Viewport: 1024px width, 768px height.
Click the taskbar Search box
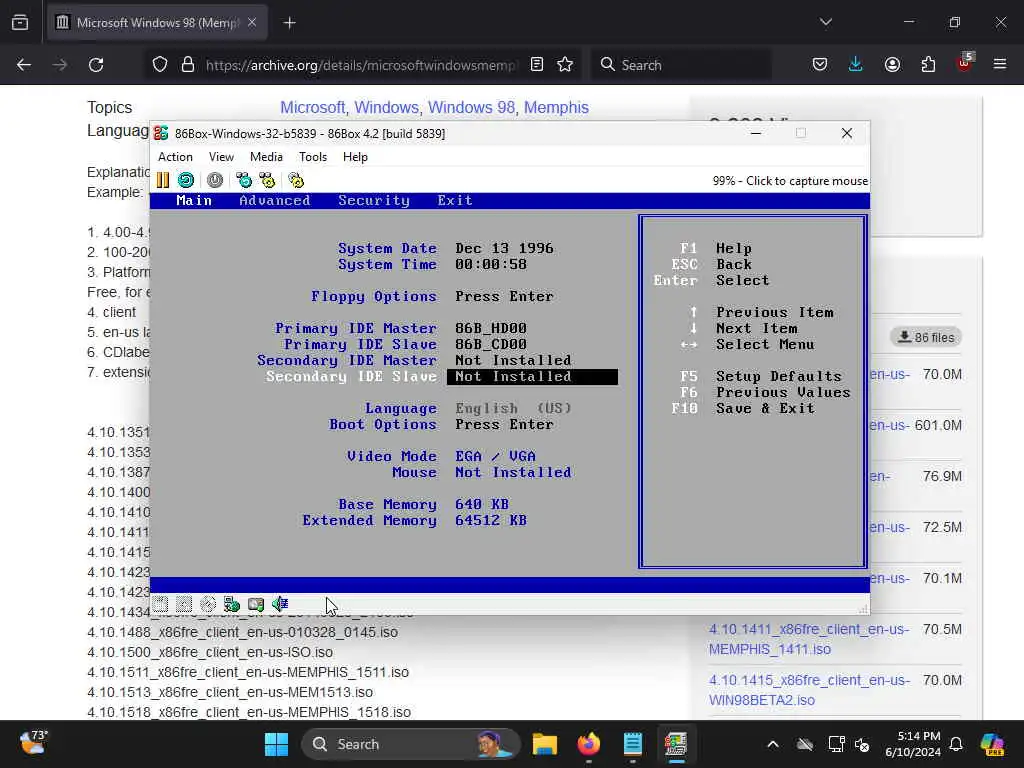(411, 744)
